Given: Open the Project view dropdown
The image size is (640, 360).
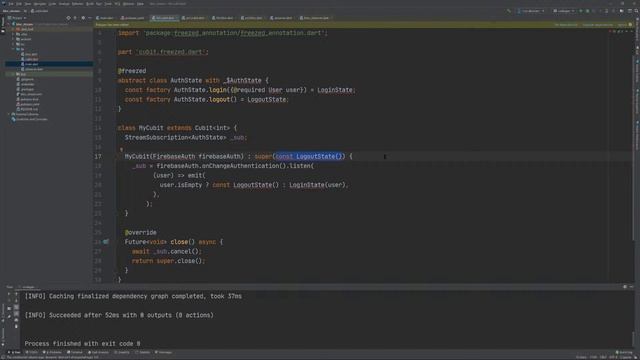Looking at the screenshot, I should pyautogui.click(x=17, y=18).
